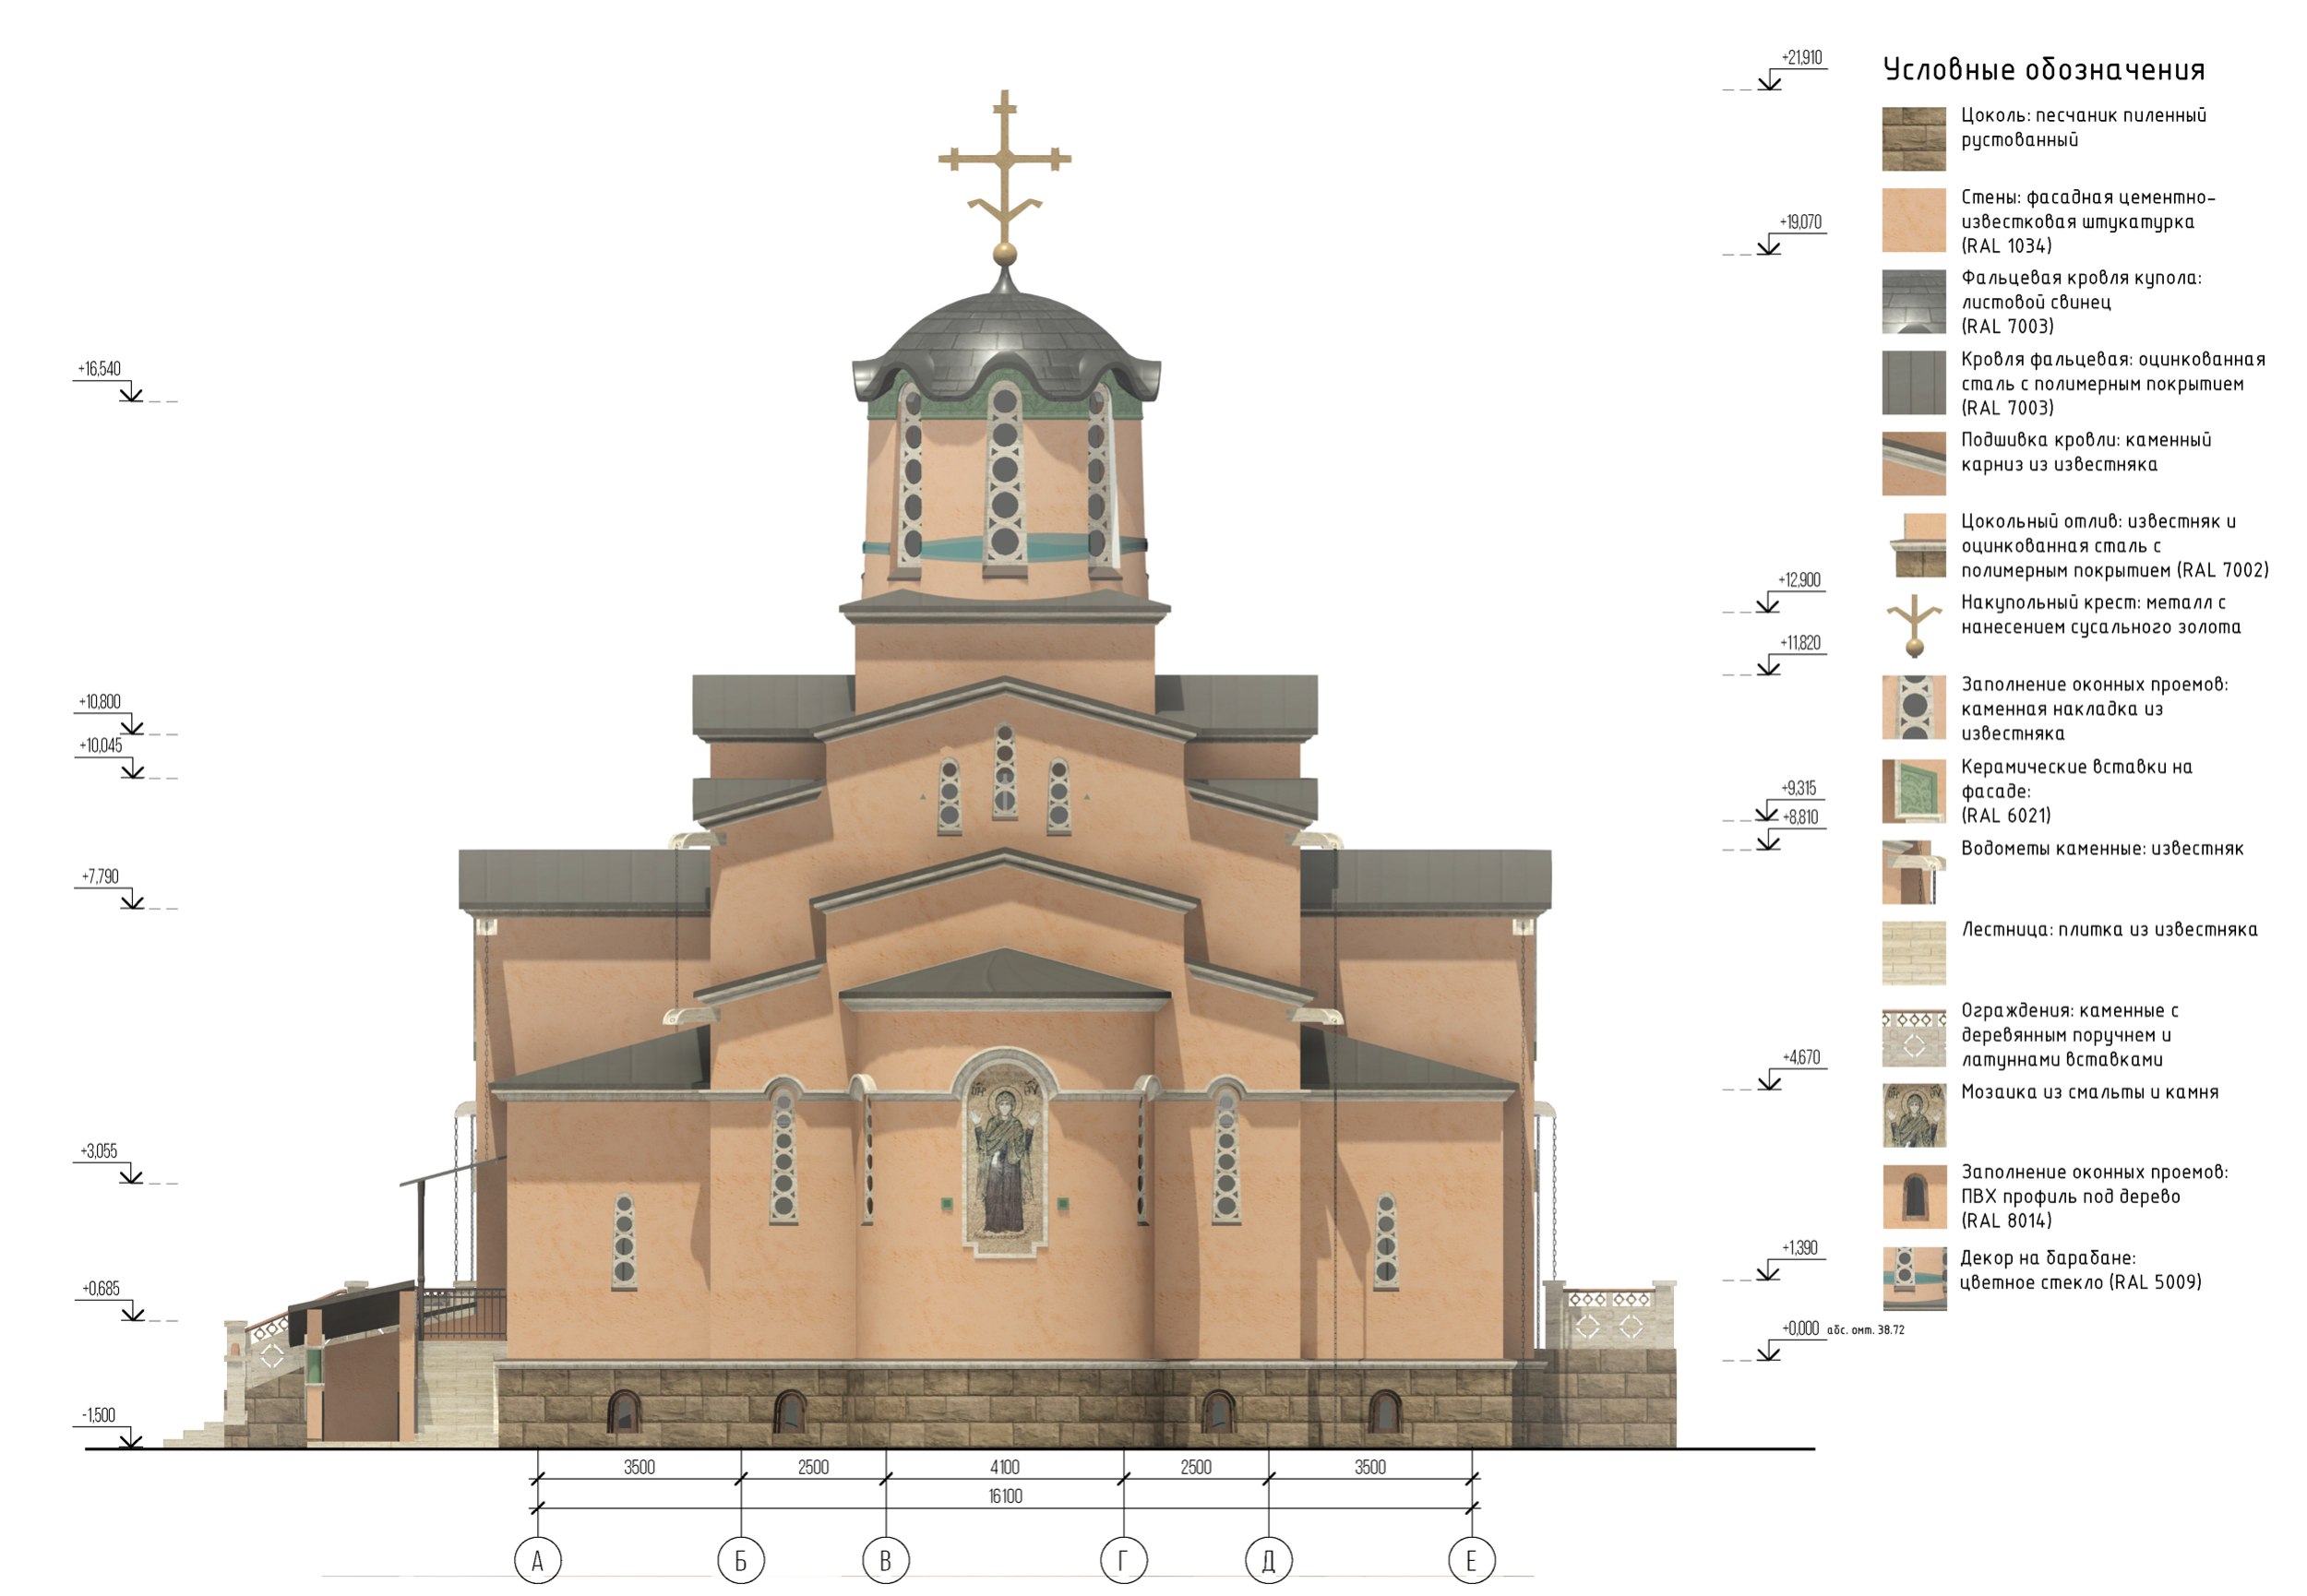Select the stone water spout legend thumbnail
The height and width of the screenshot is (1596, 2307).
coord(1913,872)
